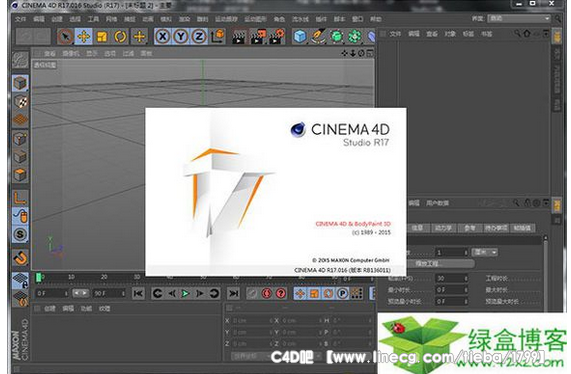This screenshot has height=374, width=571.
Task: Switch to Edges mode
Action: pos(20,157)
